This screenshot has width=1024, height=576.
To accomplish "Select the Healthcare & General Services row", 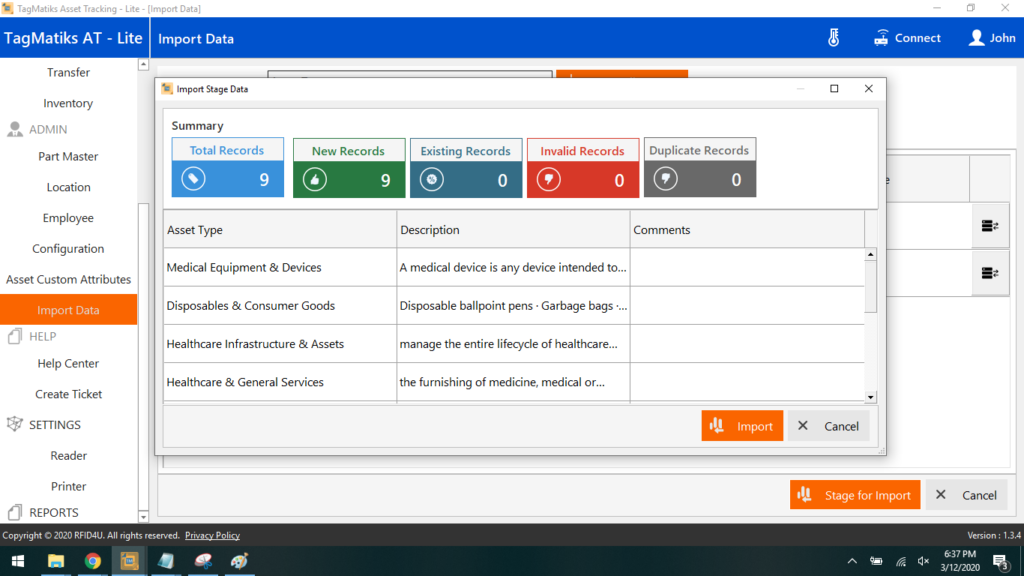I will click(x=514, y=382).
